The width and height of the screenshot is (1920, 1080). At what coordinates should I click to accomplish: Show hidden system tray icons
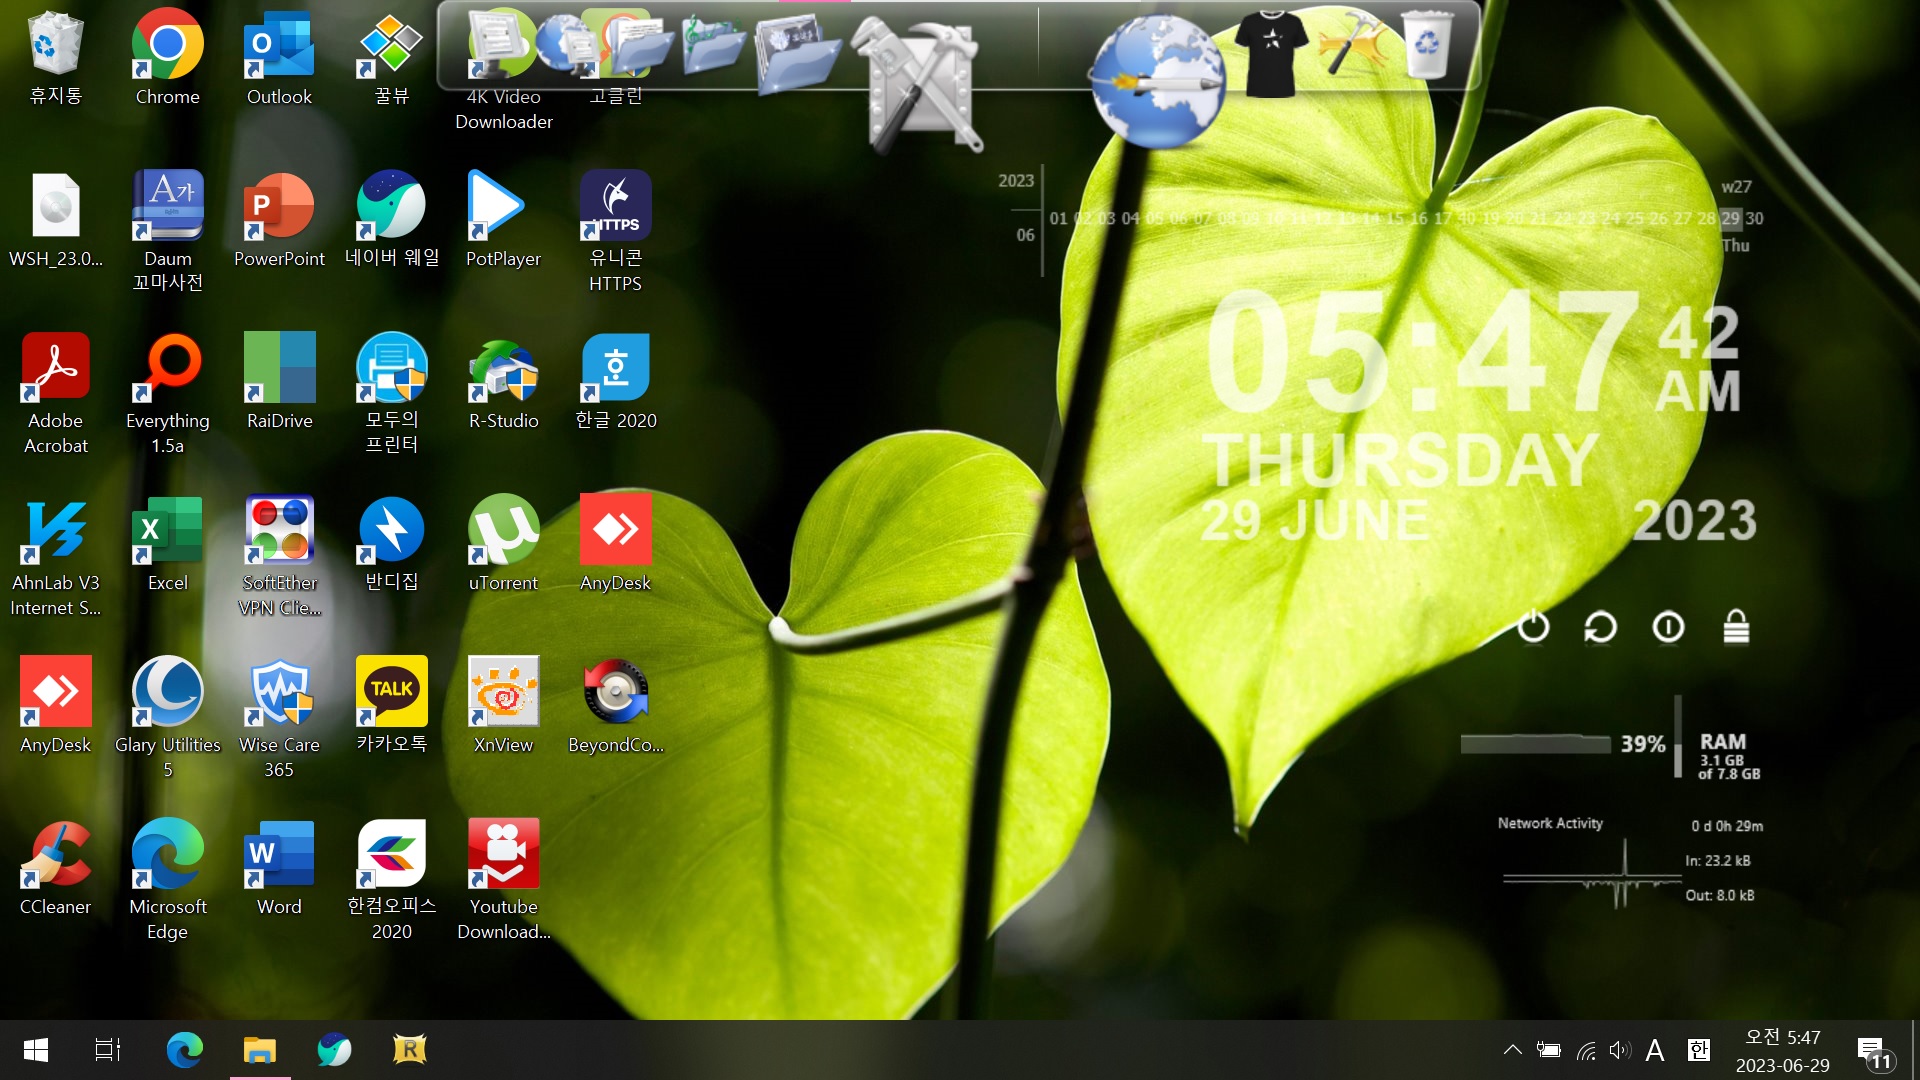point(1512,1050)
